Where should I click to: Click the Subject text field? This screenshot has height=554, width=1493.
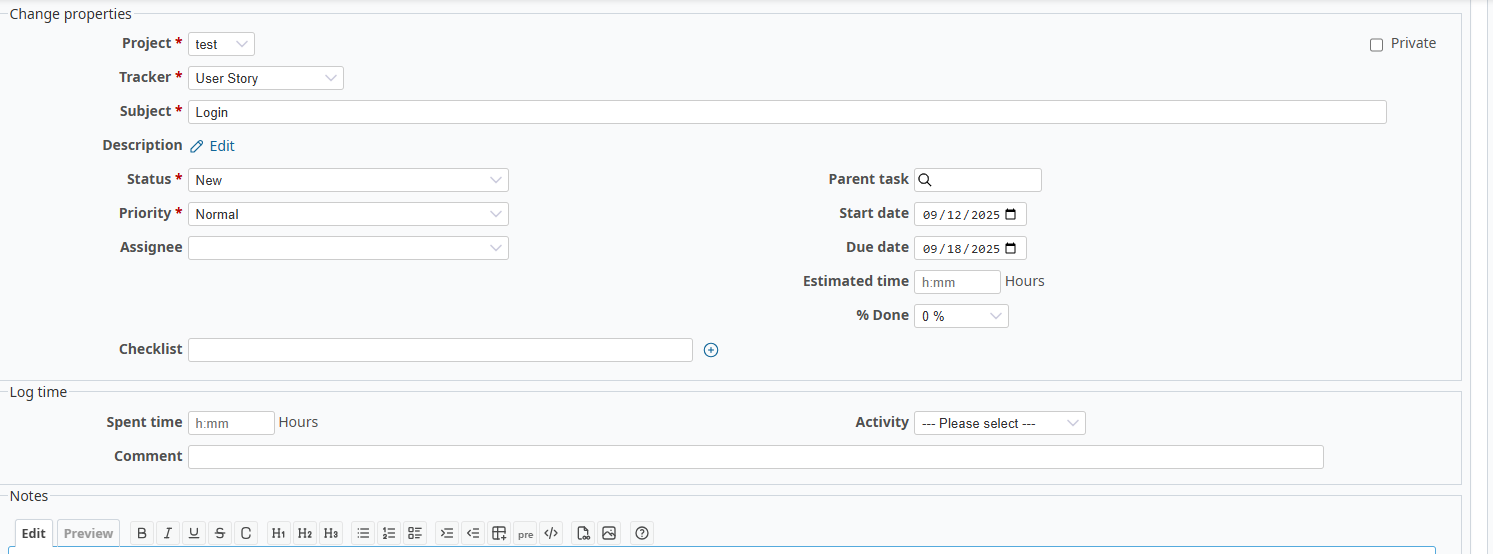point(786,112)
